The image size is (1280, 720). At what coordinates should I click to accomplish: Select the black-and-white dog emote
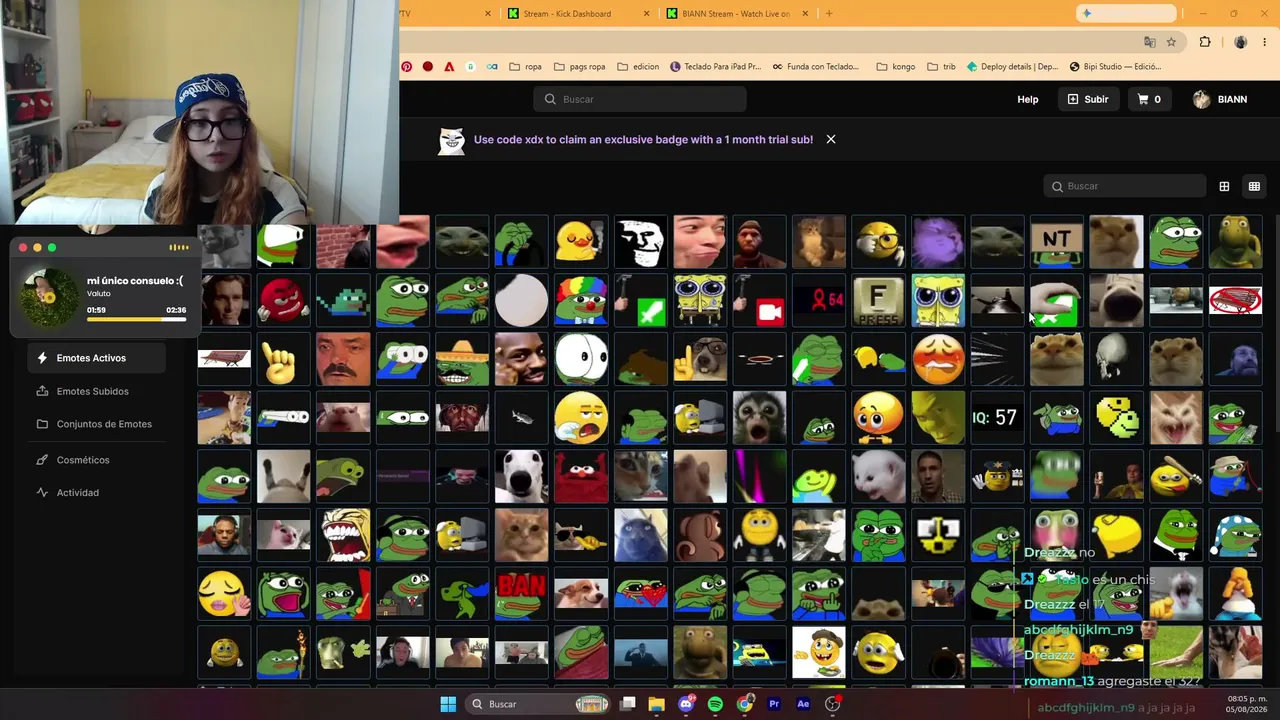[521, 476]
